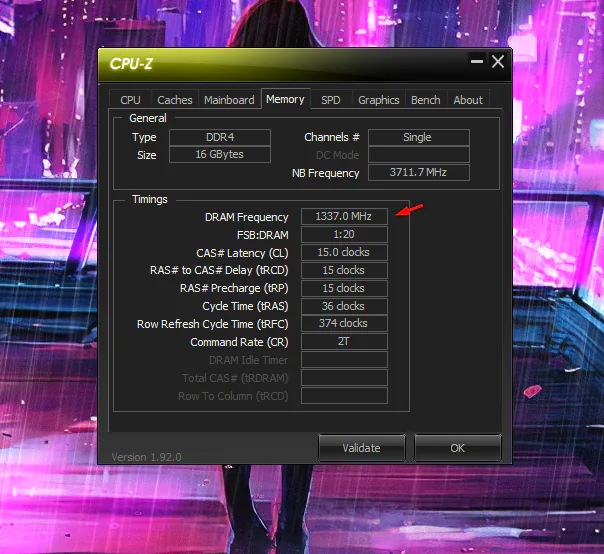Click the Row Refresh Cycle Time label

tap(213, 324)
